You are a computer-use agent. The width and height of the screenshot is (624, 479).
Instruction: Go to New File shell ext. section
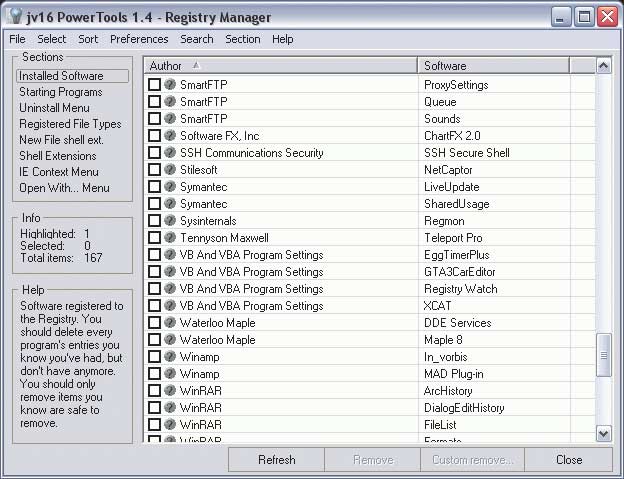pos(62,140)
